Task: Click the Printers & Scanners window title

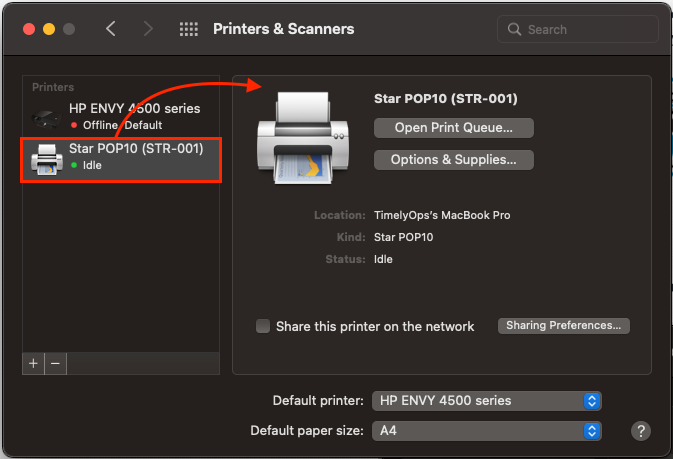Action: point(284,29)
